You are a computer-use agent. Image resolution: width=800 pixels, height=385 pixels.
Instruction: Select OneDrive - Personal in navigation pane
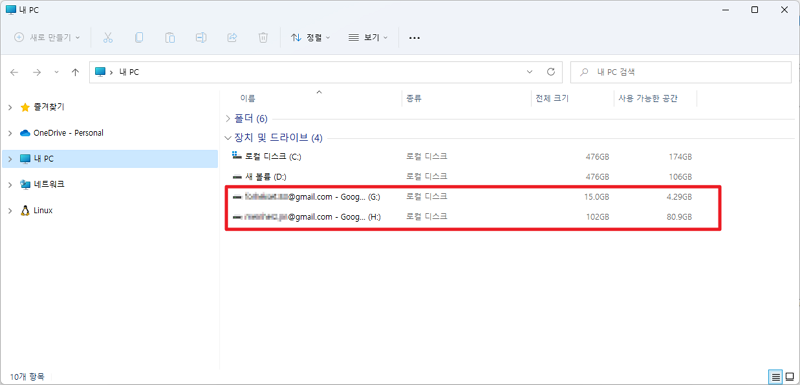[68, 133]
